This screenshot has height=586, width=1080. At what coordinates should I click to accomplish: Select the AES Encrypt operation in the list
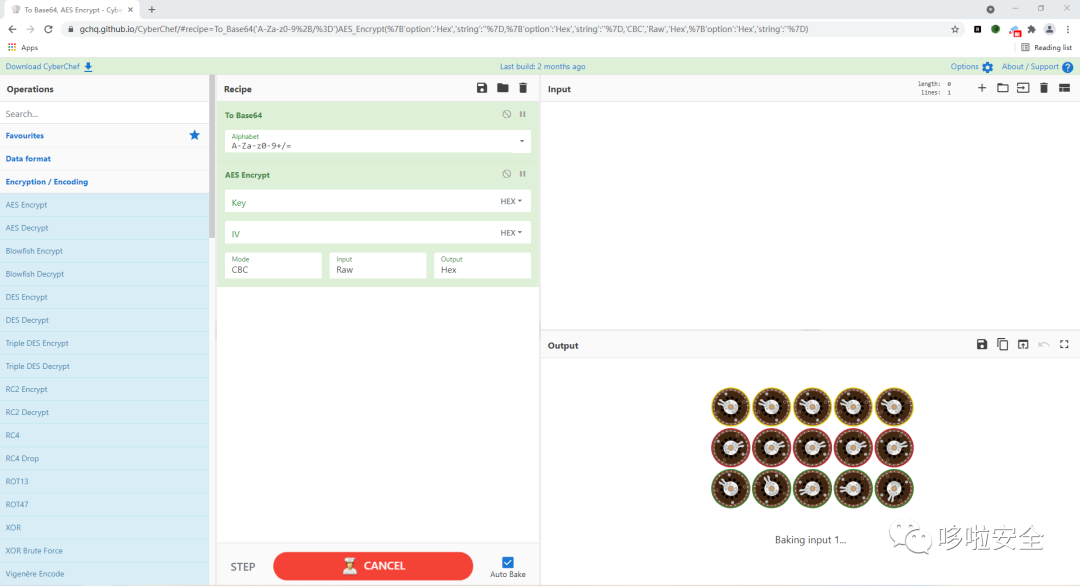[x=105, y=205]
